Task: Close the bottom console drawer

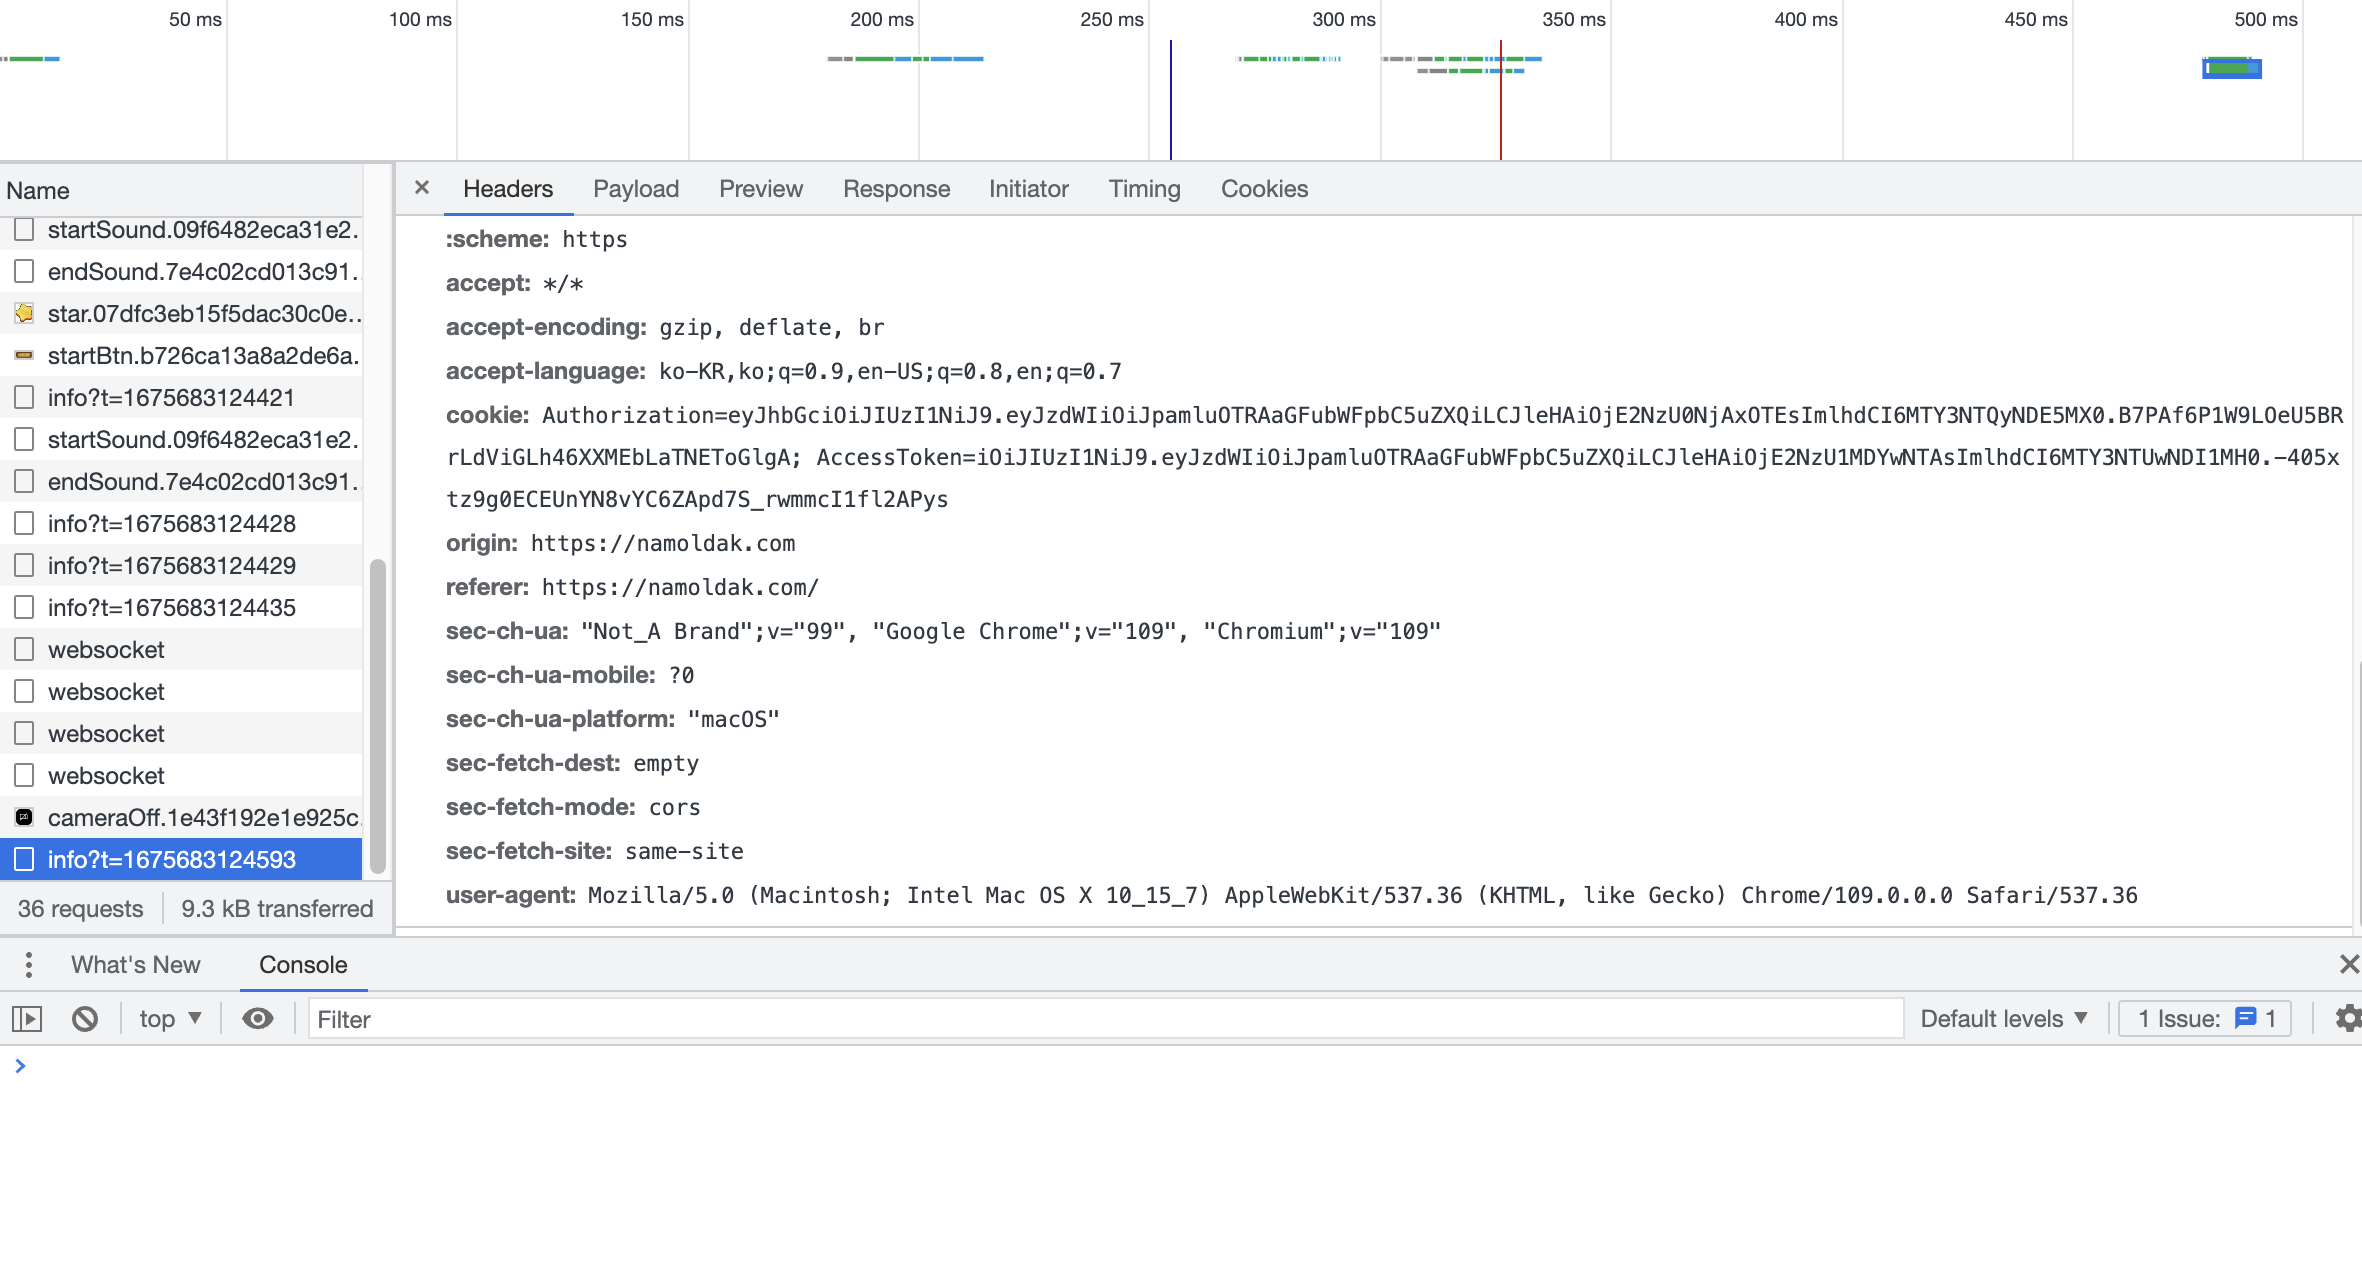Action: 2349,964
